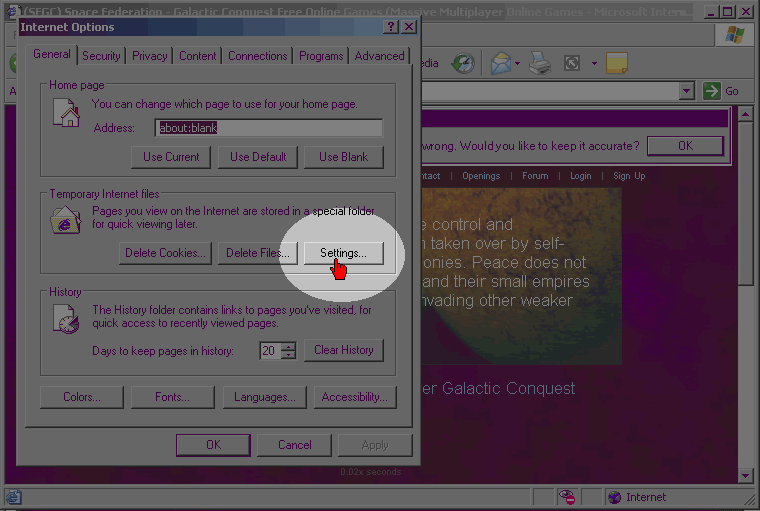Open the Colors settings button
The height and width of the screenshot is (511, 760).
pyautogui.click(x=81, y=397)
